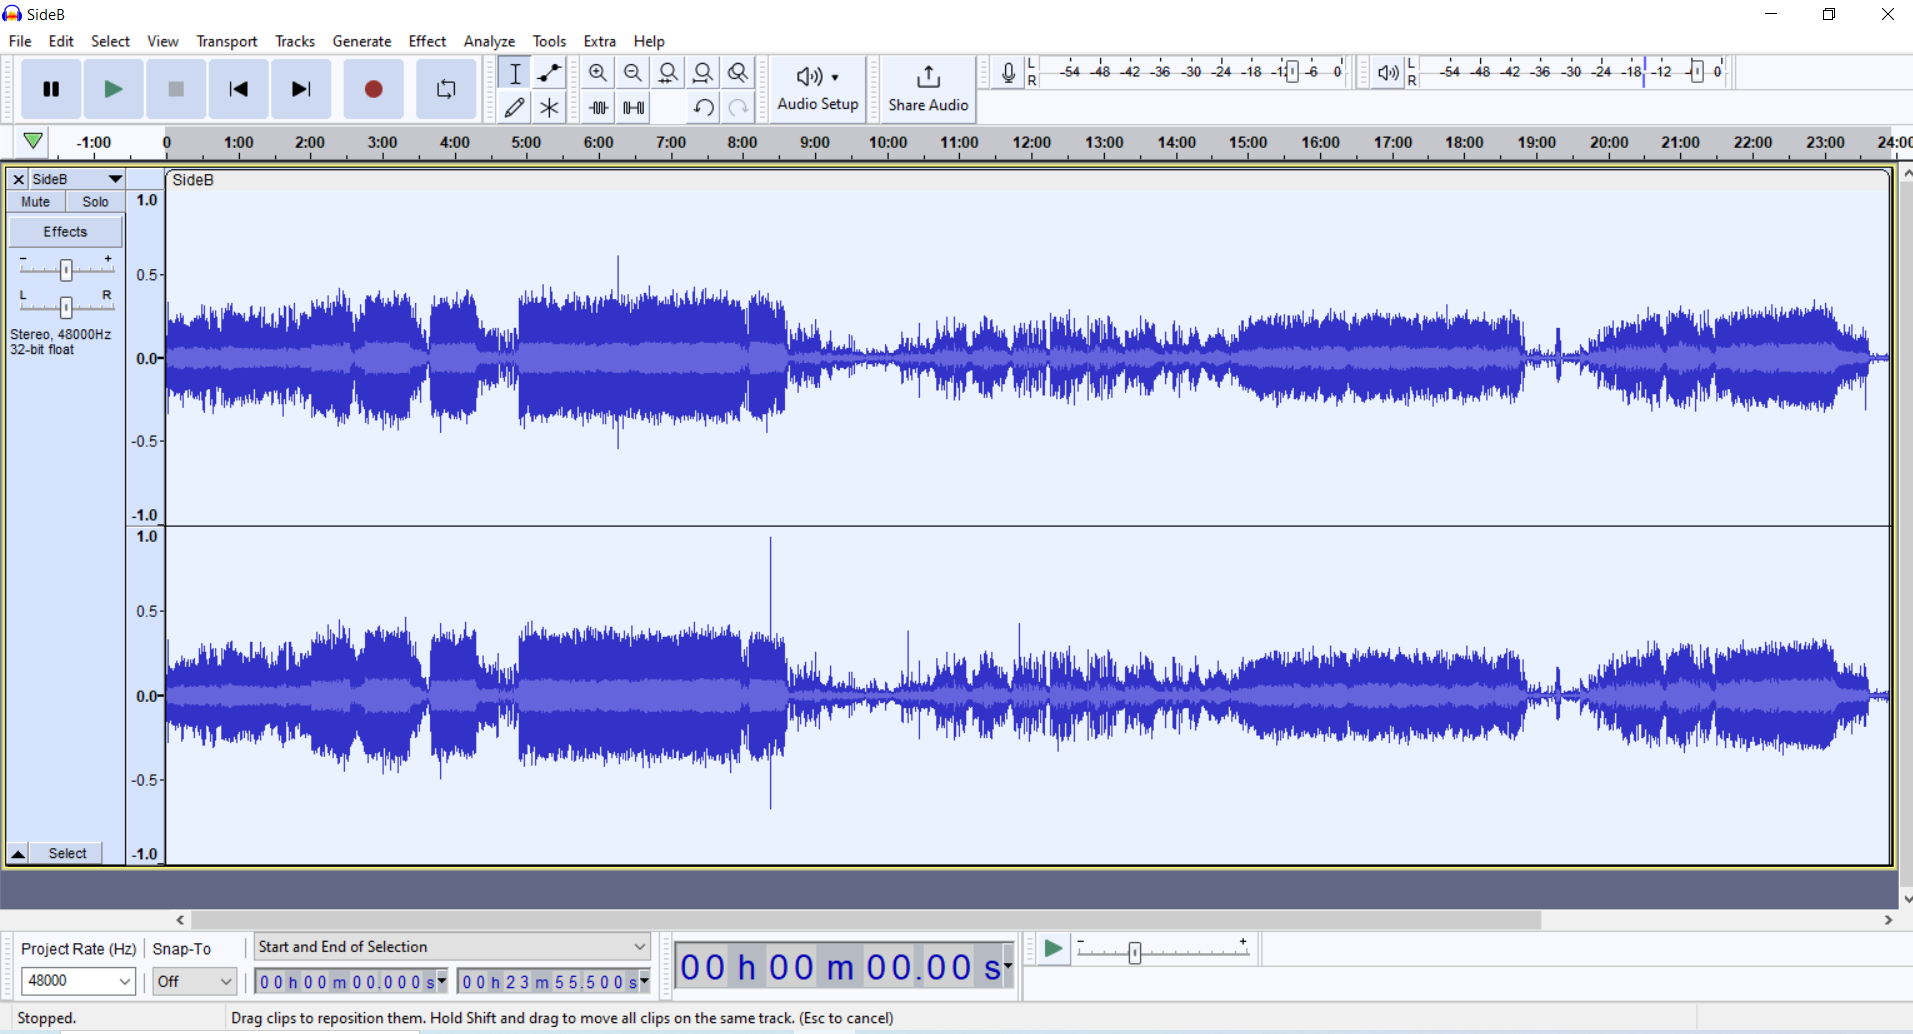Image resolution: width=1913 pixels, height=1034 pixels.
Task: Click the Undo arrow
Action: pos(703,107)
